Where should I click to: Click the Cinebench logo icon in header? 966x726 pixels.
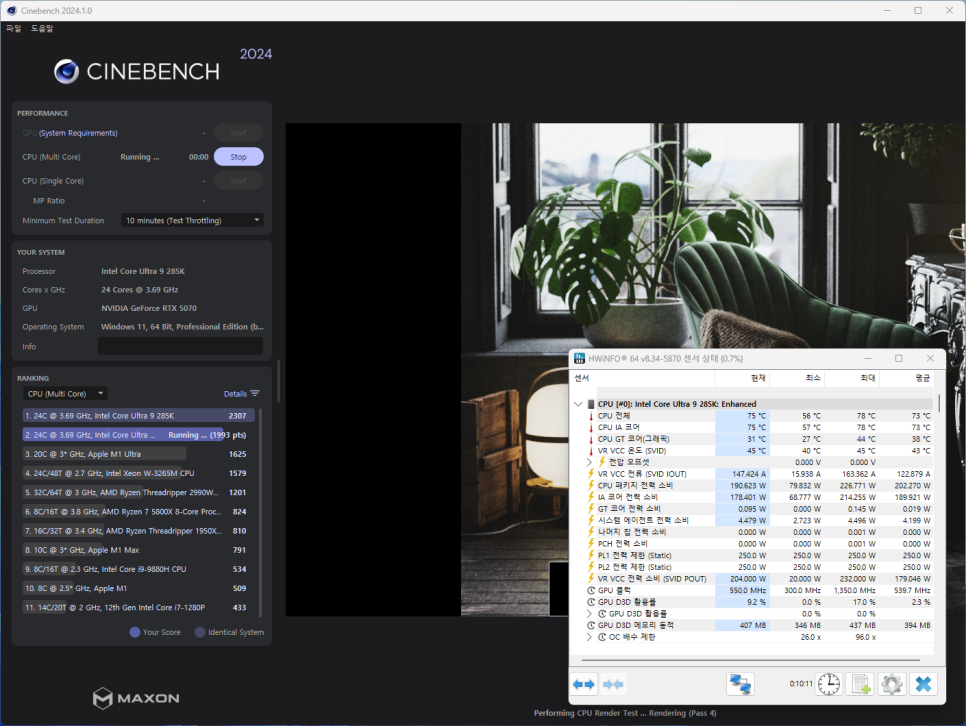(67, 71)
